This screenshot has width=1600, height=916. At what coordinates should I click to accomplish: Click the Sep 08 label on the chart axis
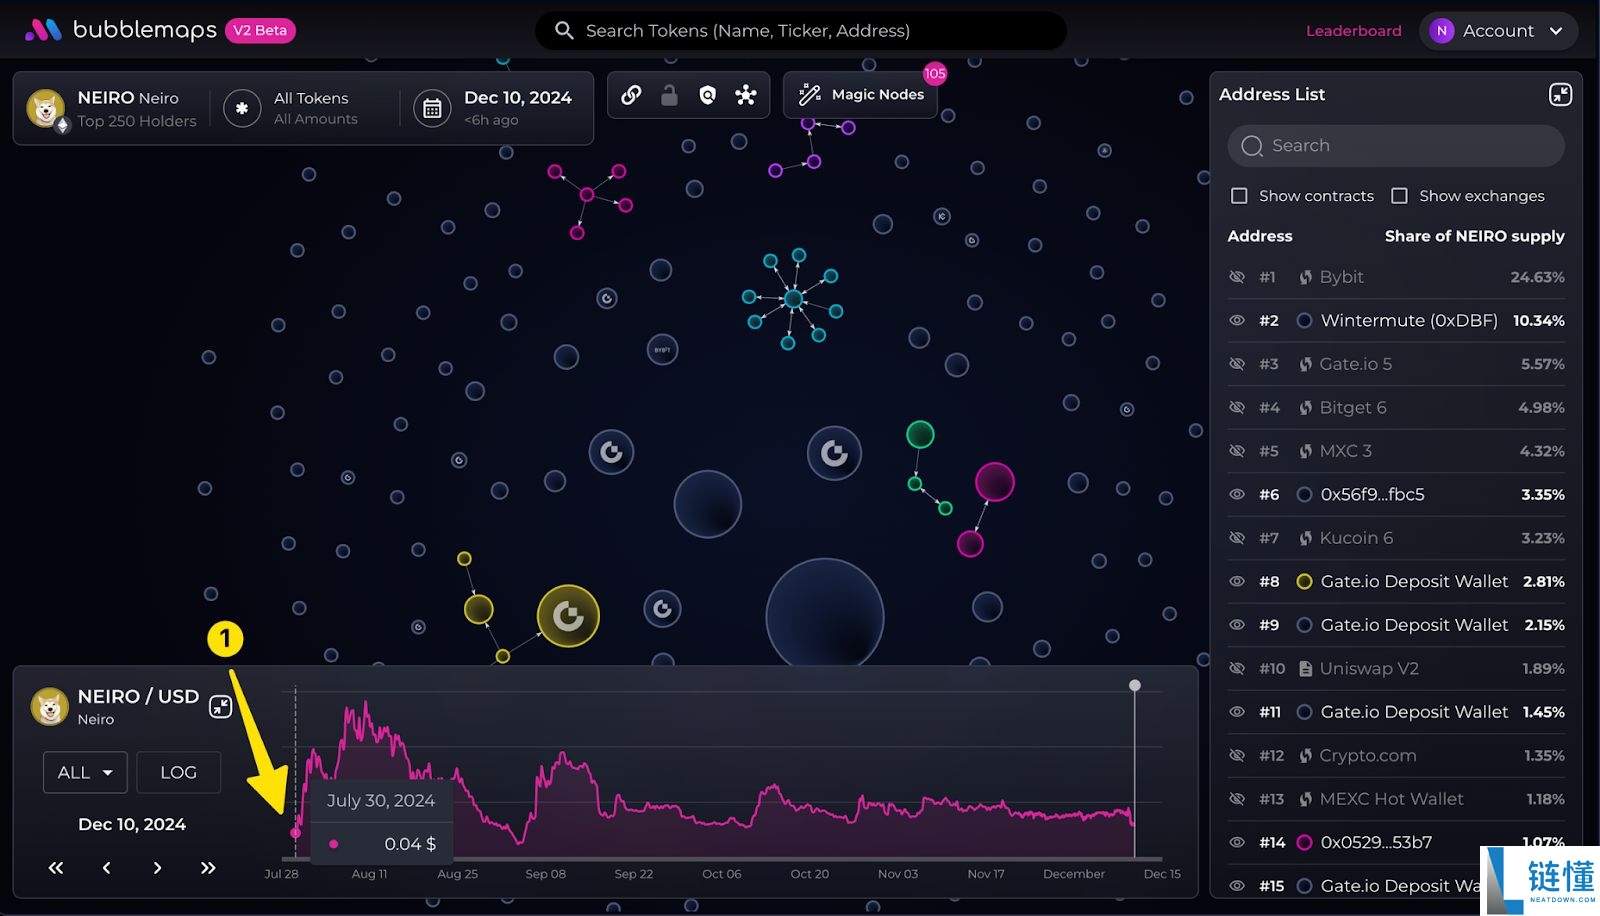pos(545,874)
